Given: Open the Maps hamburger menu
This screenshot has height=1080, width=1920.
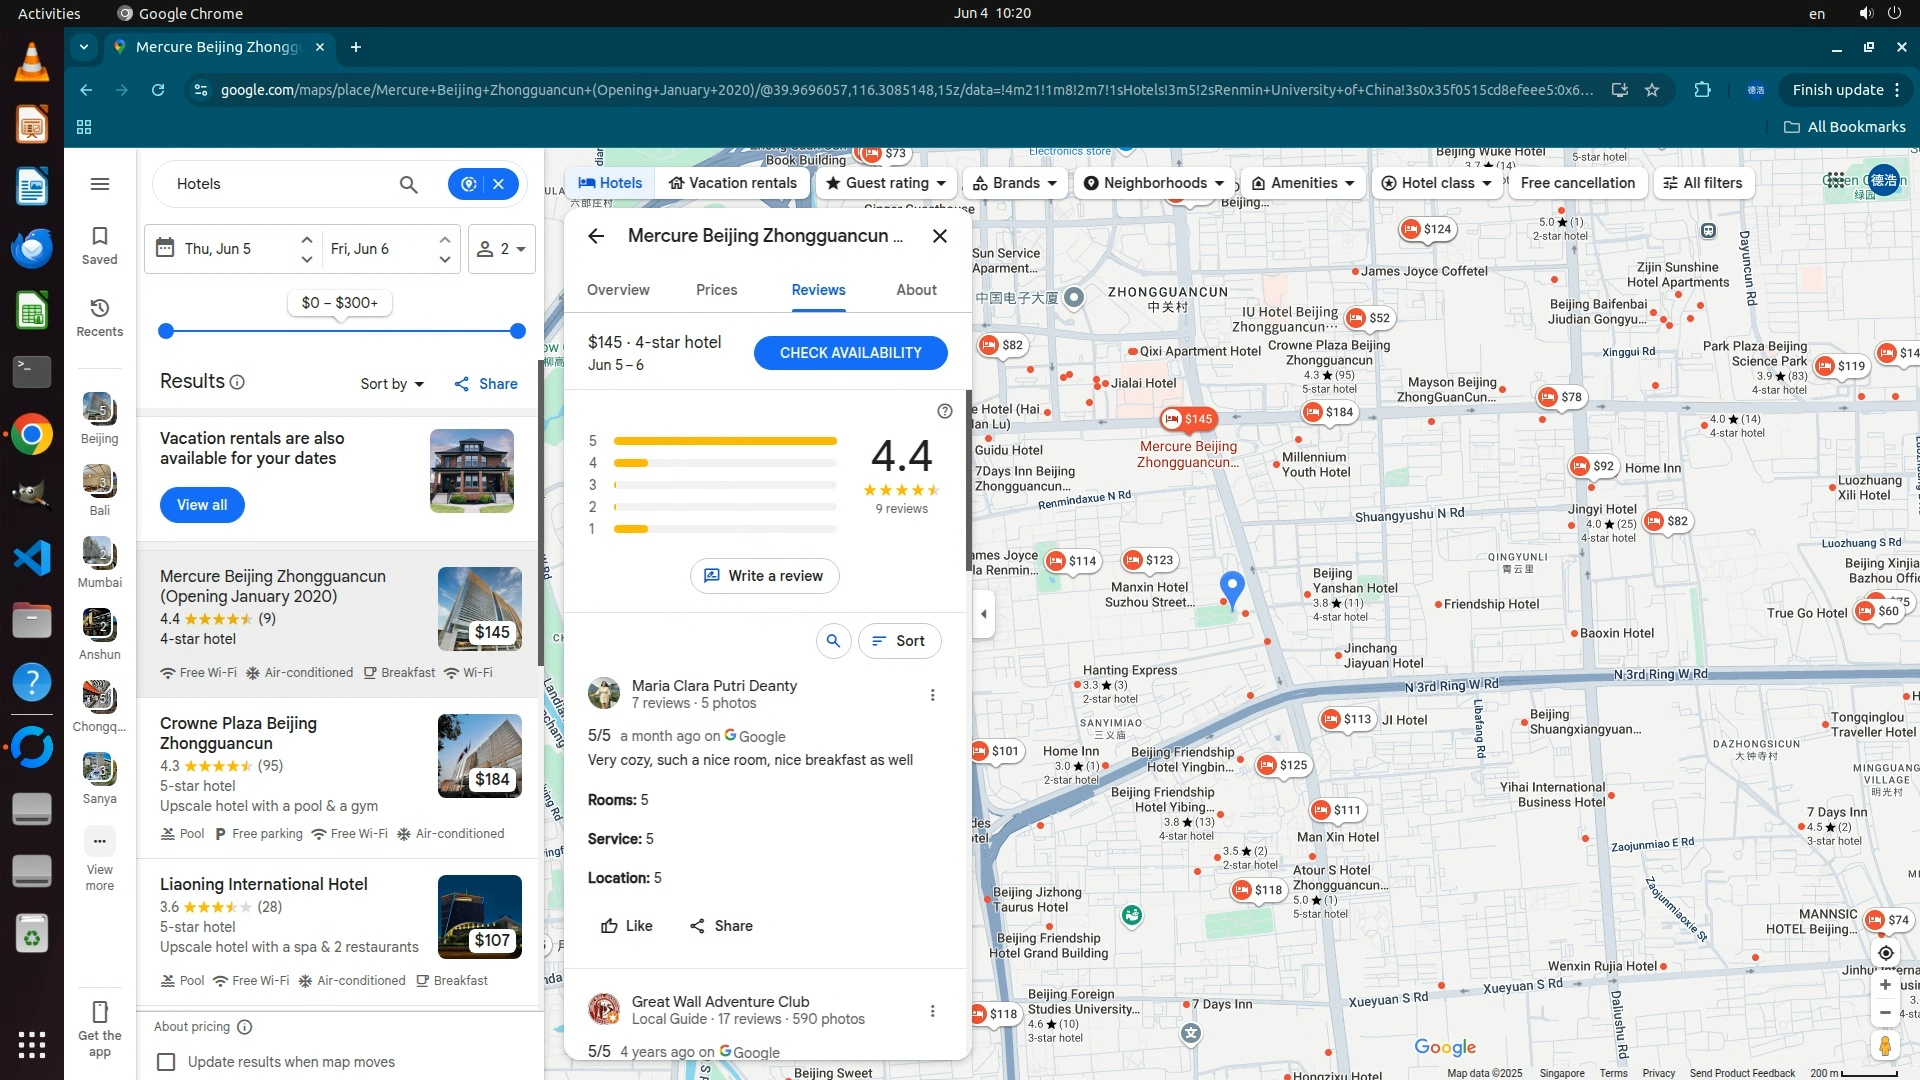Looking at the screenshot, I should pyautogui.click(x=99, y=184).
